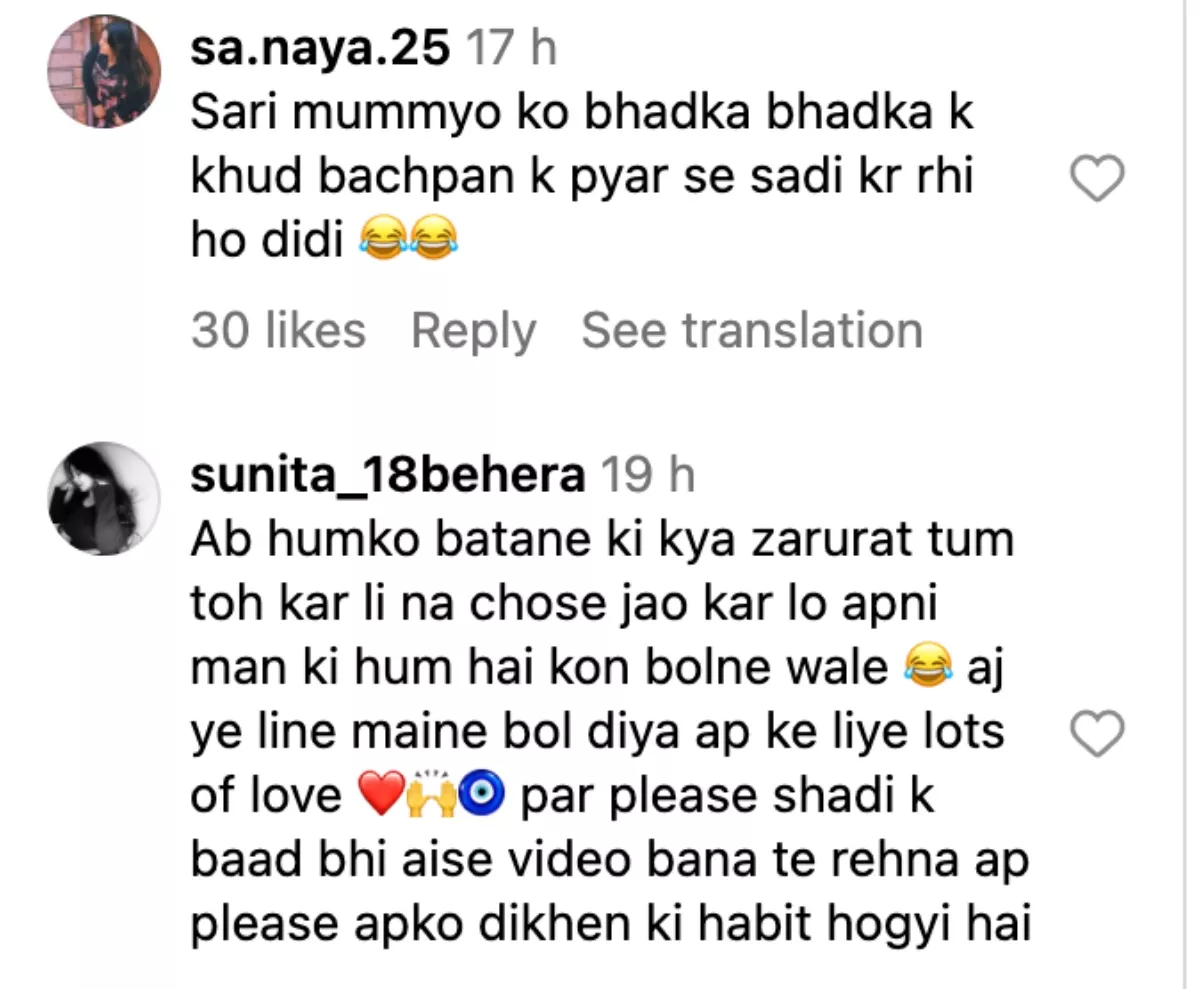
Task: Open sunita_18behera's profile picture
Action: click(104, 498)
